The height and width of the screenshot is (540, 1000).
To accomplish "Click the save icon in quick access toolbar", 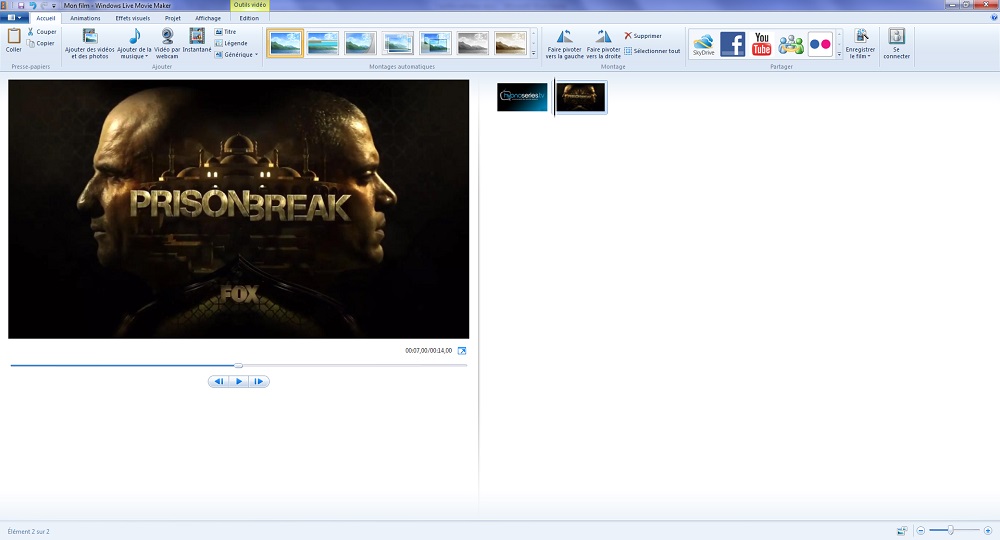I will pos(21,5).
